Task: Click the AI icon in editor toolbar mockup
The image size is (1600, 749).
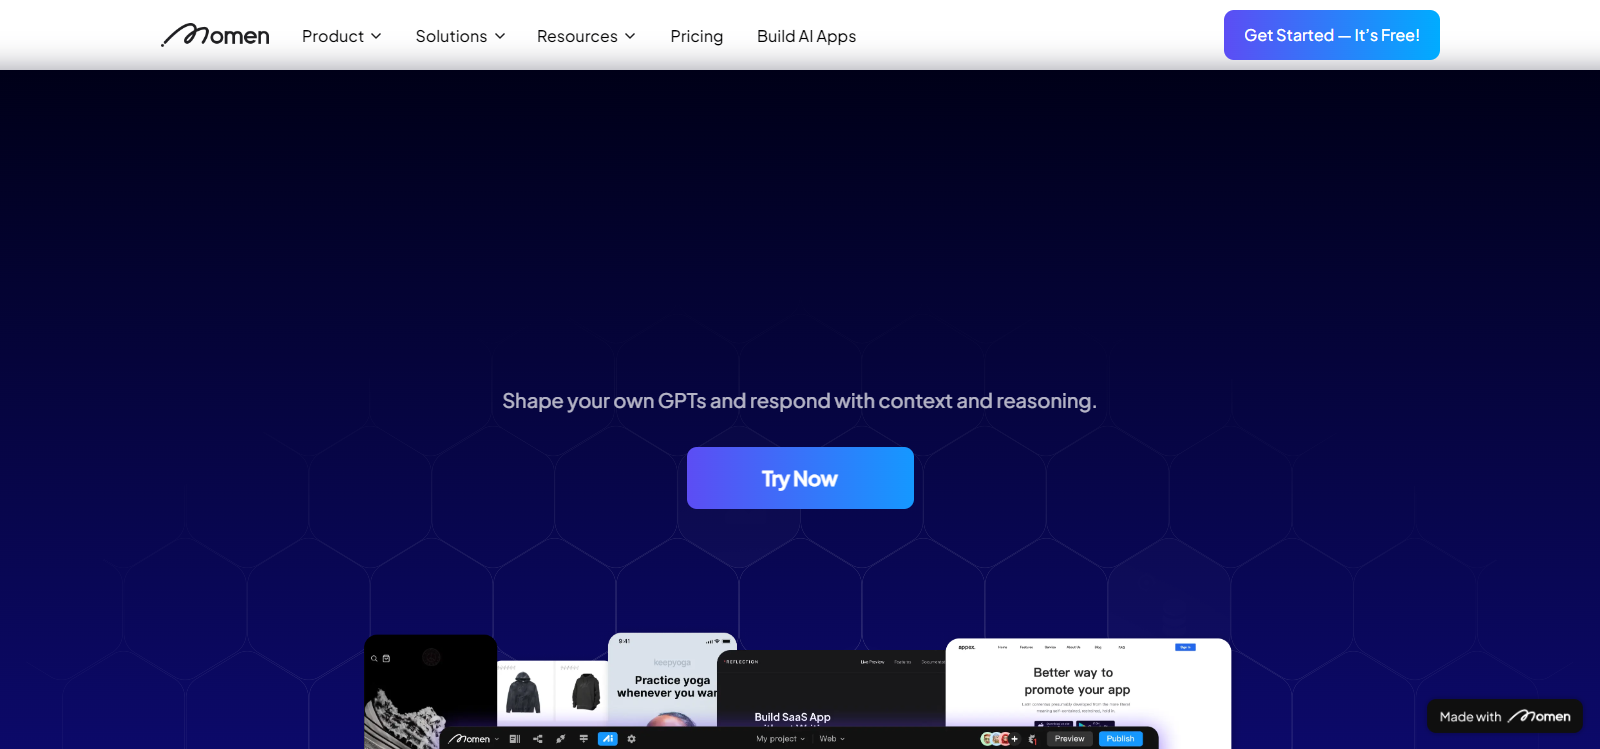Action: click(x=608, y=739)
